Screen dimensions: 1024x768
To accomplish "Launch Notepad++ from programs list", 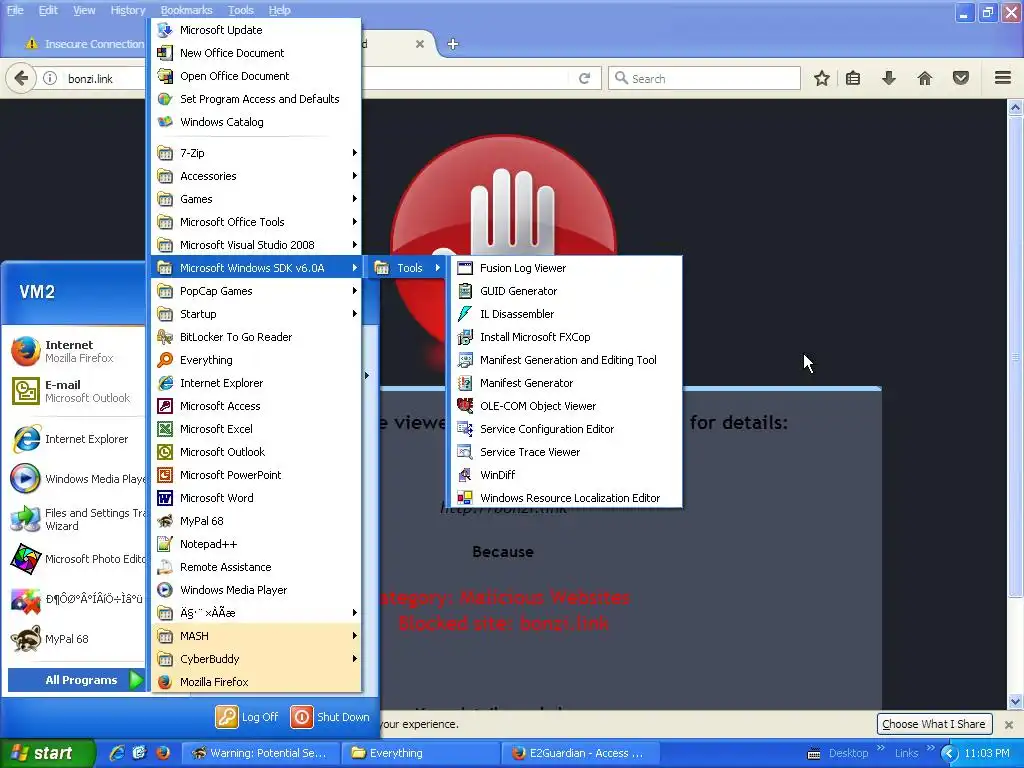I will click(256, 544).
